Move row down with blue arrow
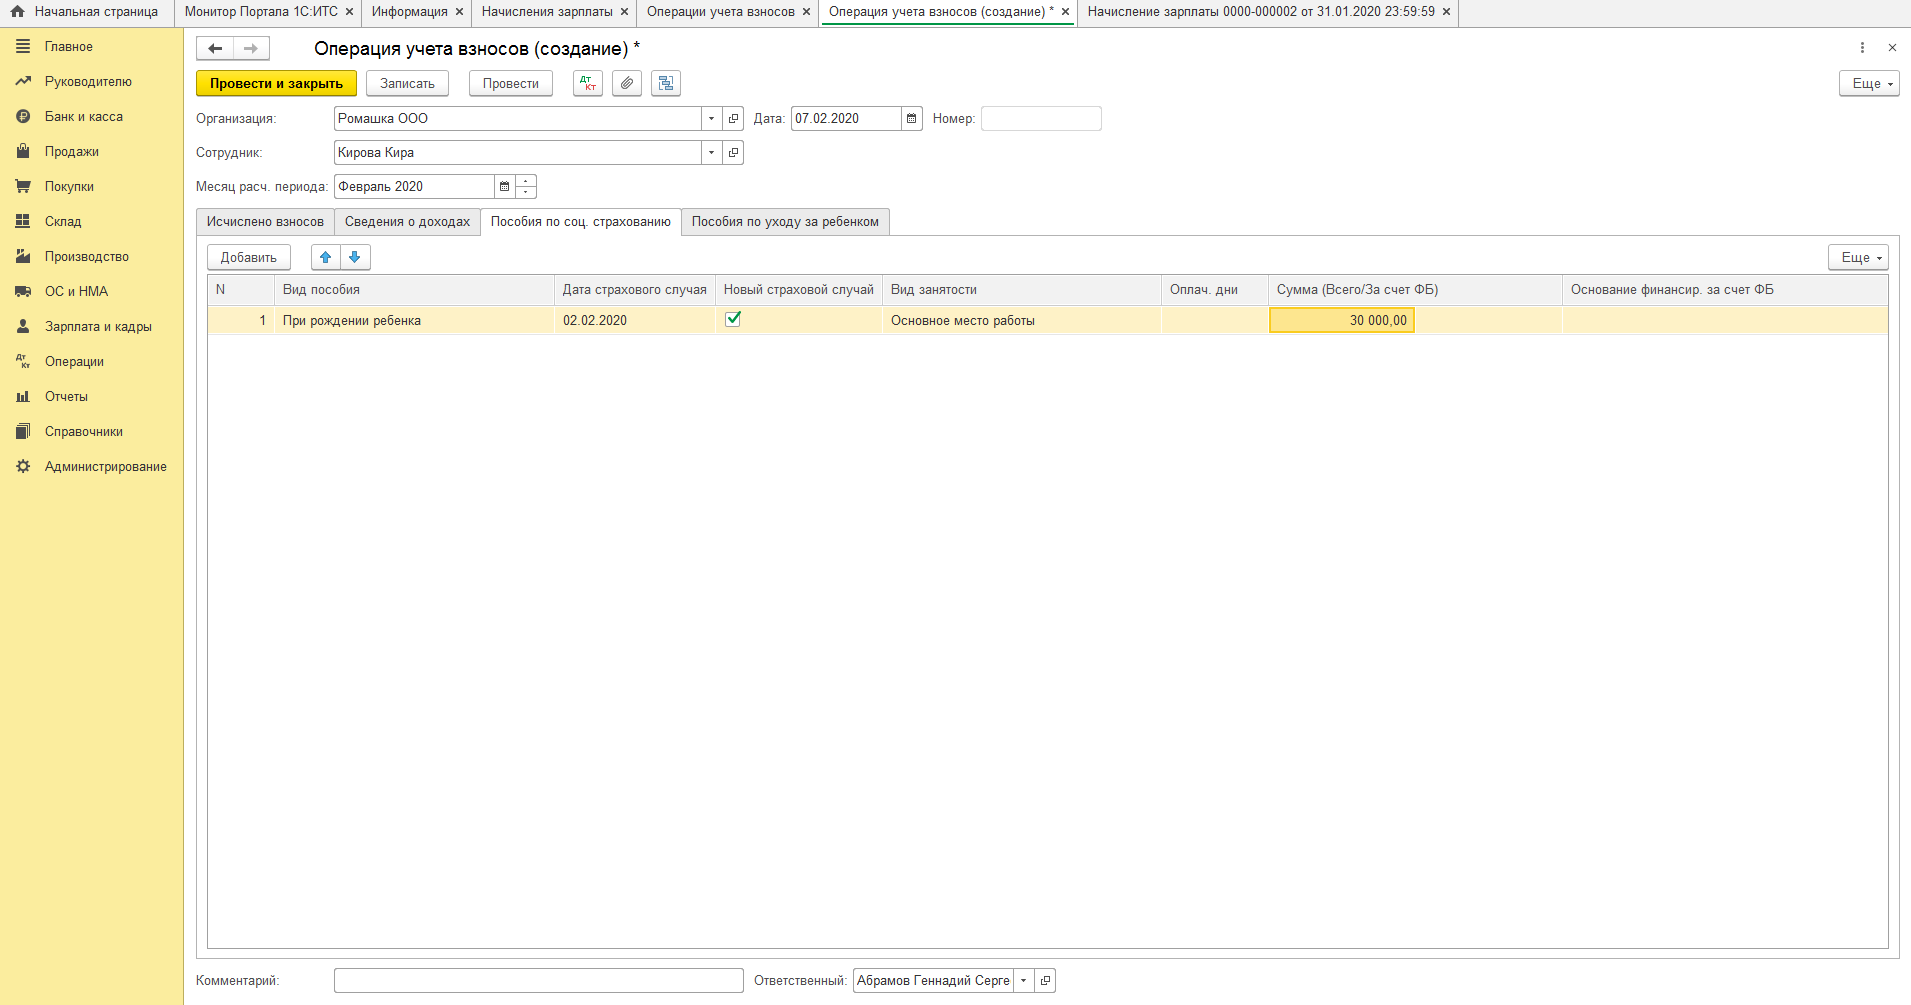This screenshot has height=1005, width=1911. (x=355, y=258)
